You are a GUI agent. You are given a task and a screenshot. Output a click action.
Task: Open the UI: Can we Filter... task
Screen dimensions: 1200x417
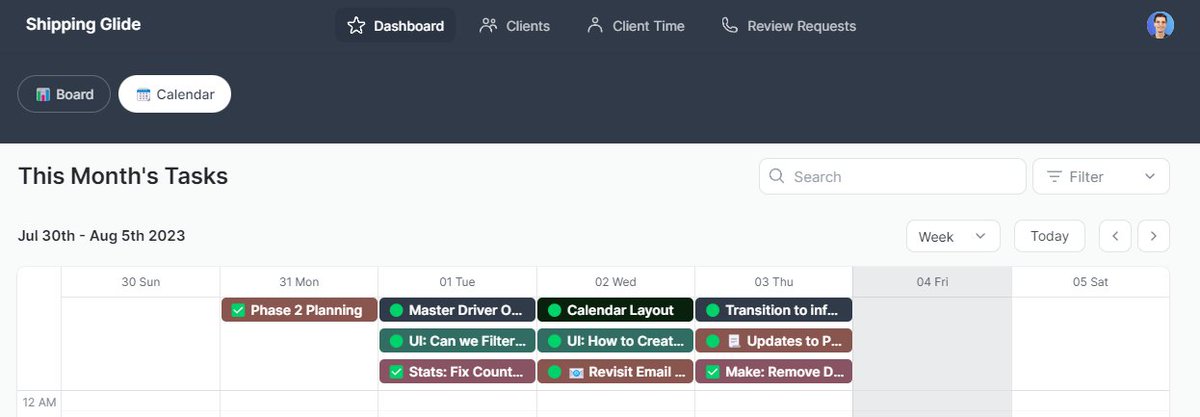(x=457, y=341)
